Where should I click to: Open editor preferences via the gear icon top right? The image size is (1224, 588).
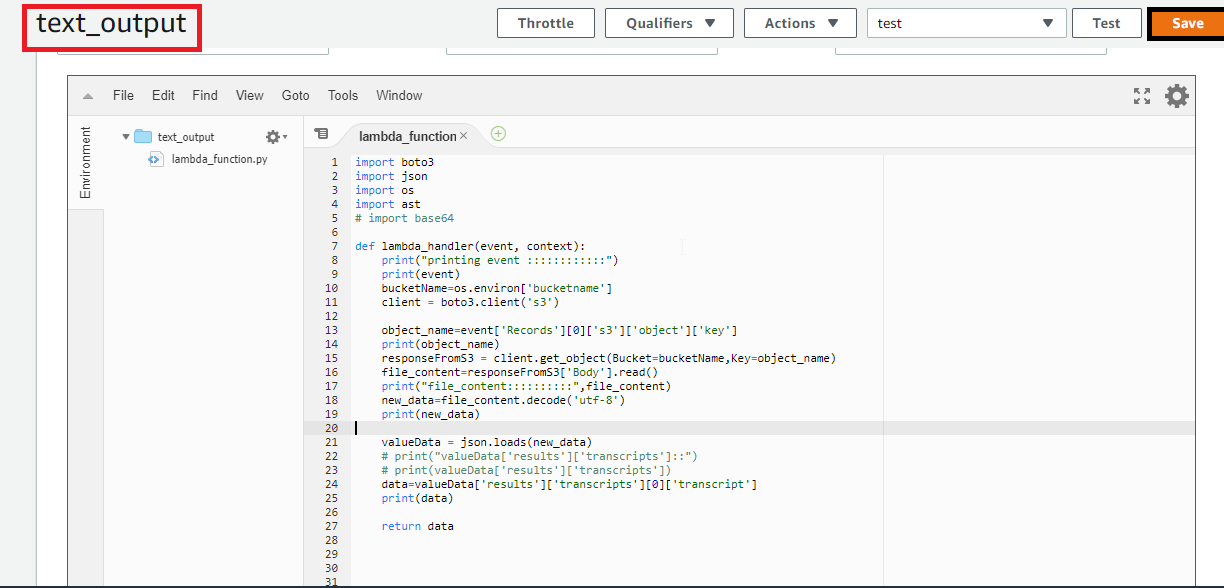(x=1177, y=96)
